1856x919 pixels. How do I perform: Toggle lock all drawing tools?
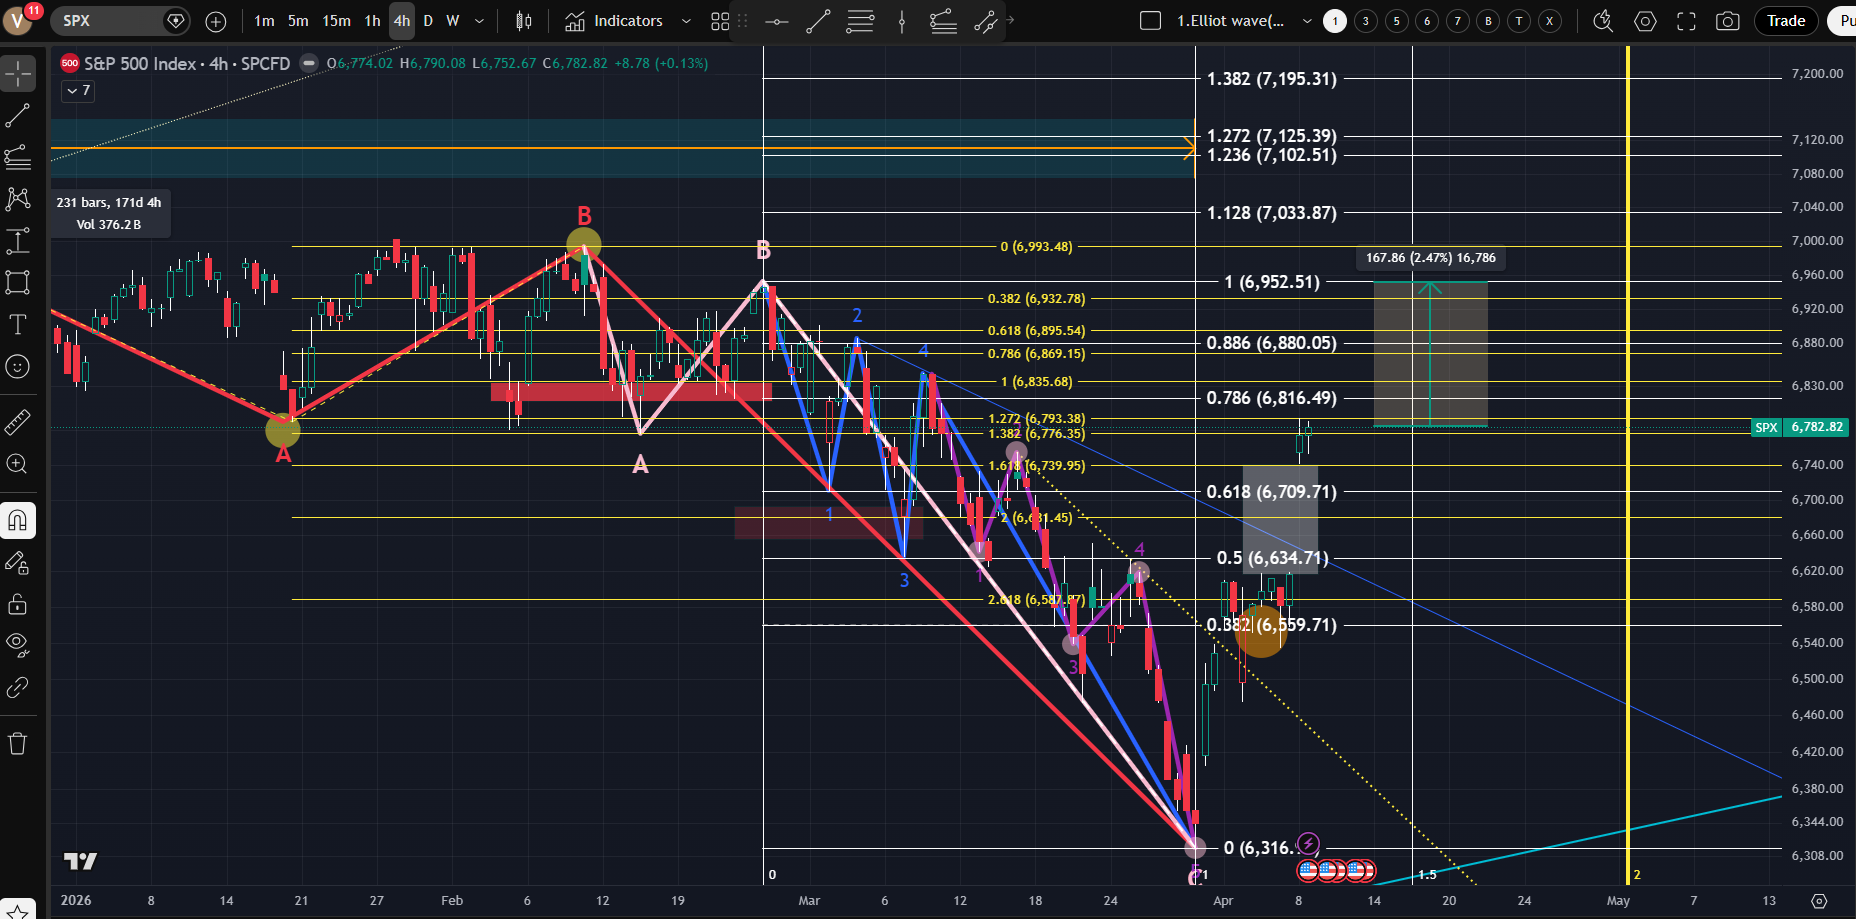tap(18, 604)
